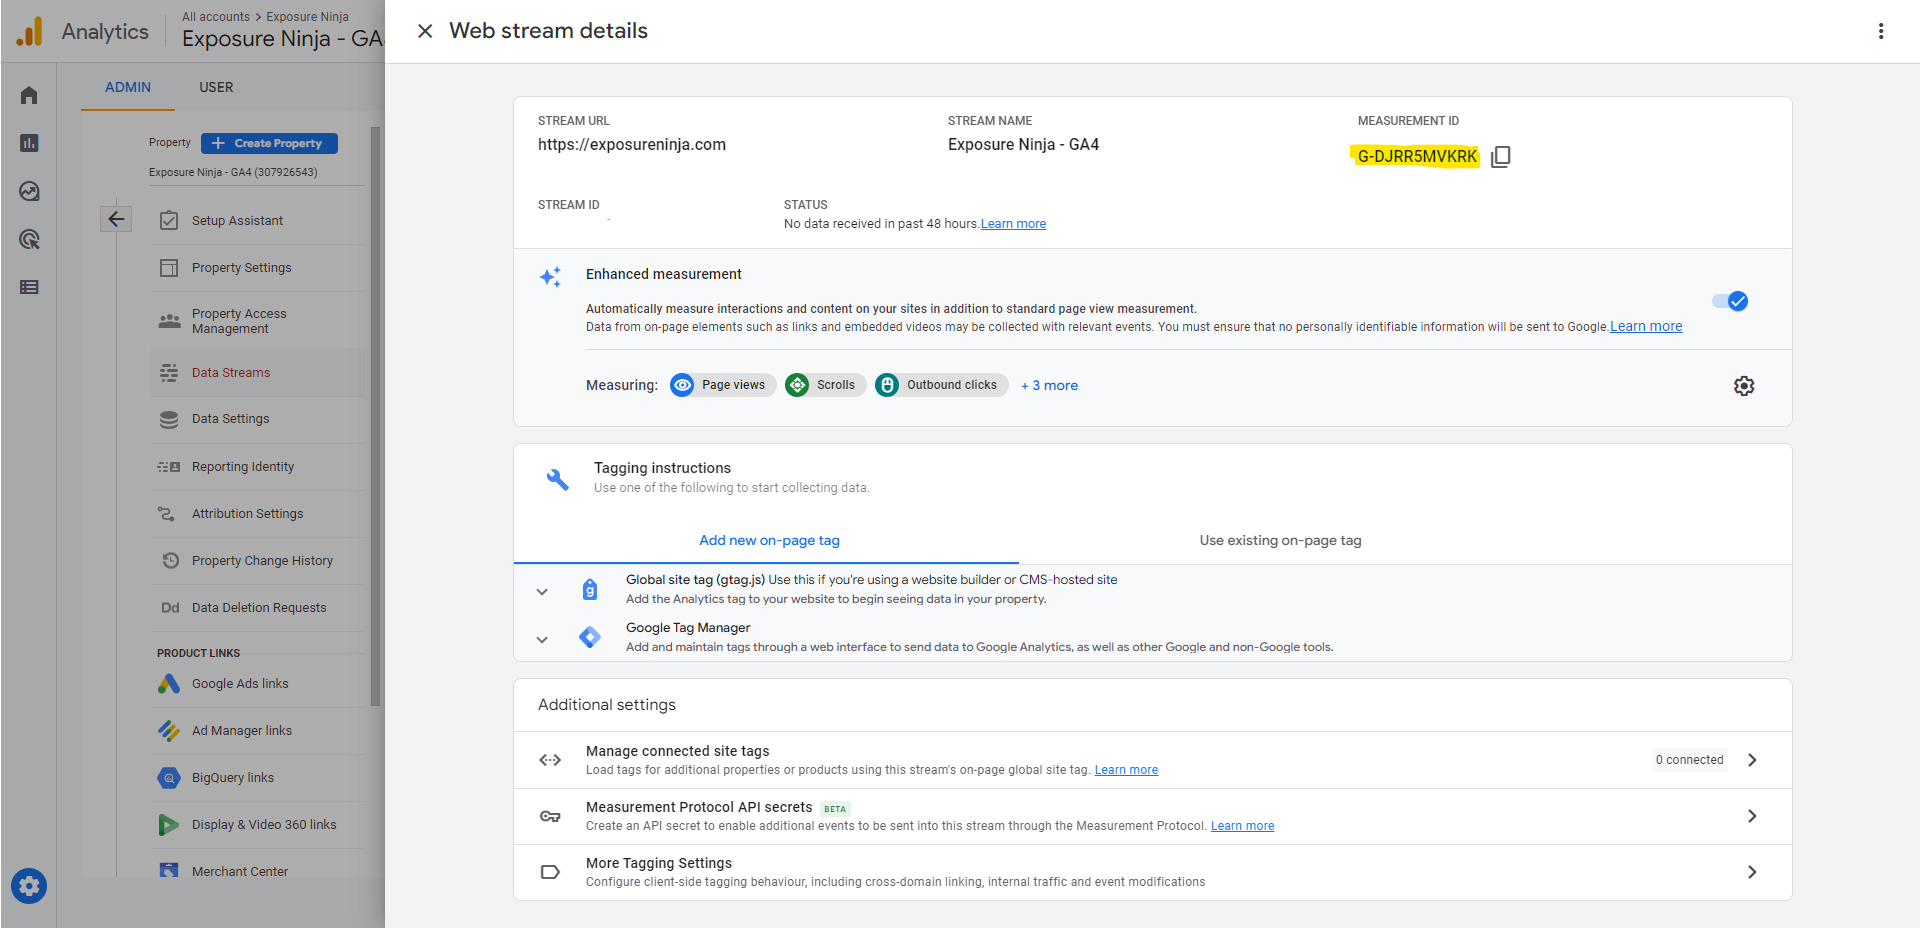The image size is (1920, 928).
Task: Open the Advertising section icon
Action: pyautogui.click(x=28, y=239)
